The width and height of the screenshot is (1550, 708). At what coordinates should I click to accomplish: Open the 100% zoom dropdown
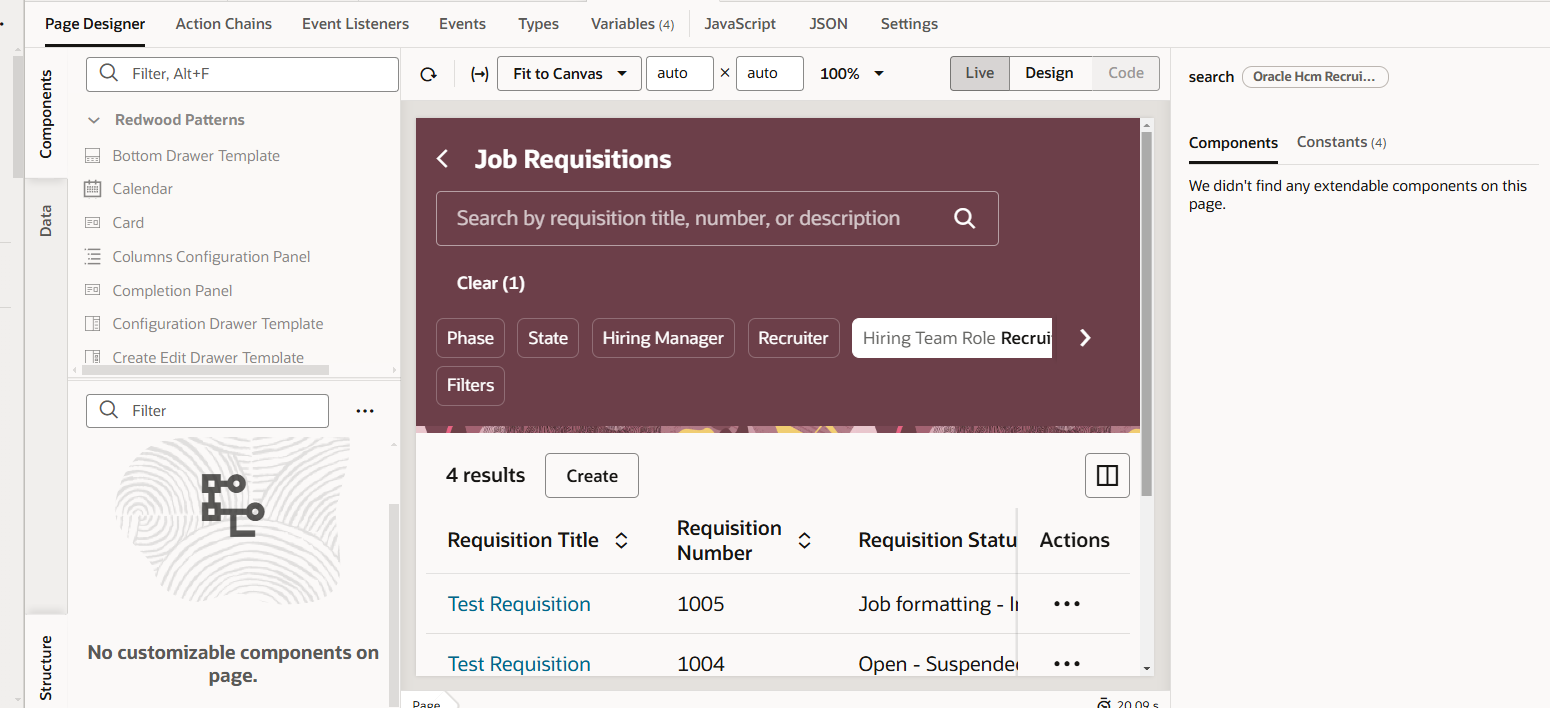click(x=851, y=73)
